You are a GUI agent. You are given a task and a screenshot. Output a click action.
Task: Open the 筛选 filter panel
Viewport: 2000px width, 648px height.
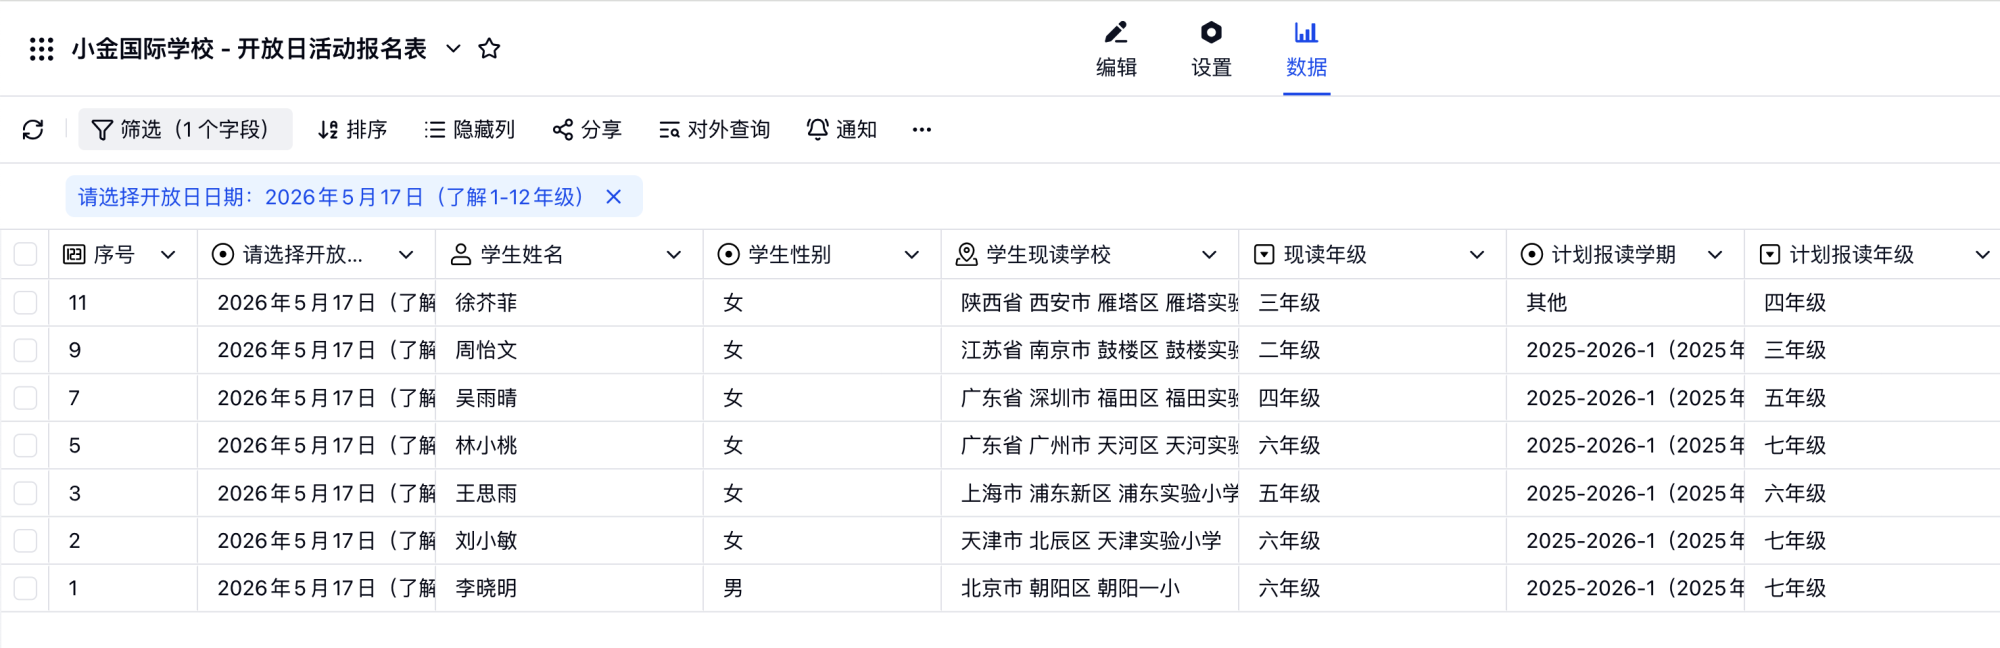pos(185,130)
